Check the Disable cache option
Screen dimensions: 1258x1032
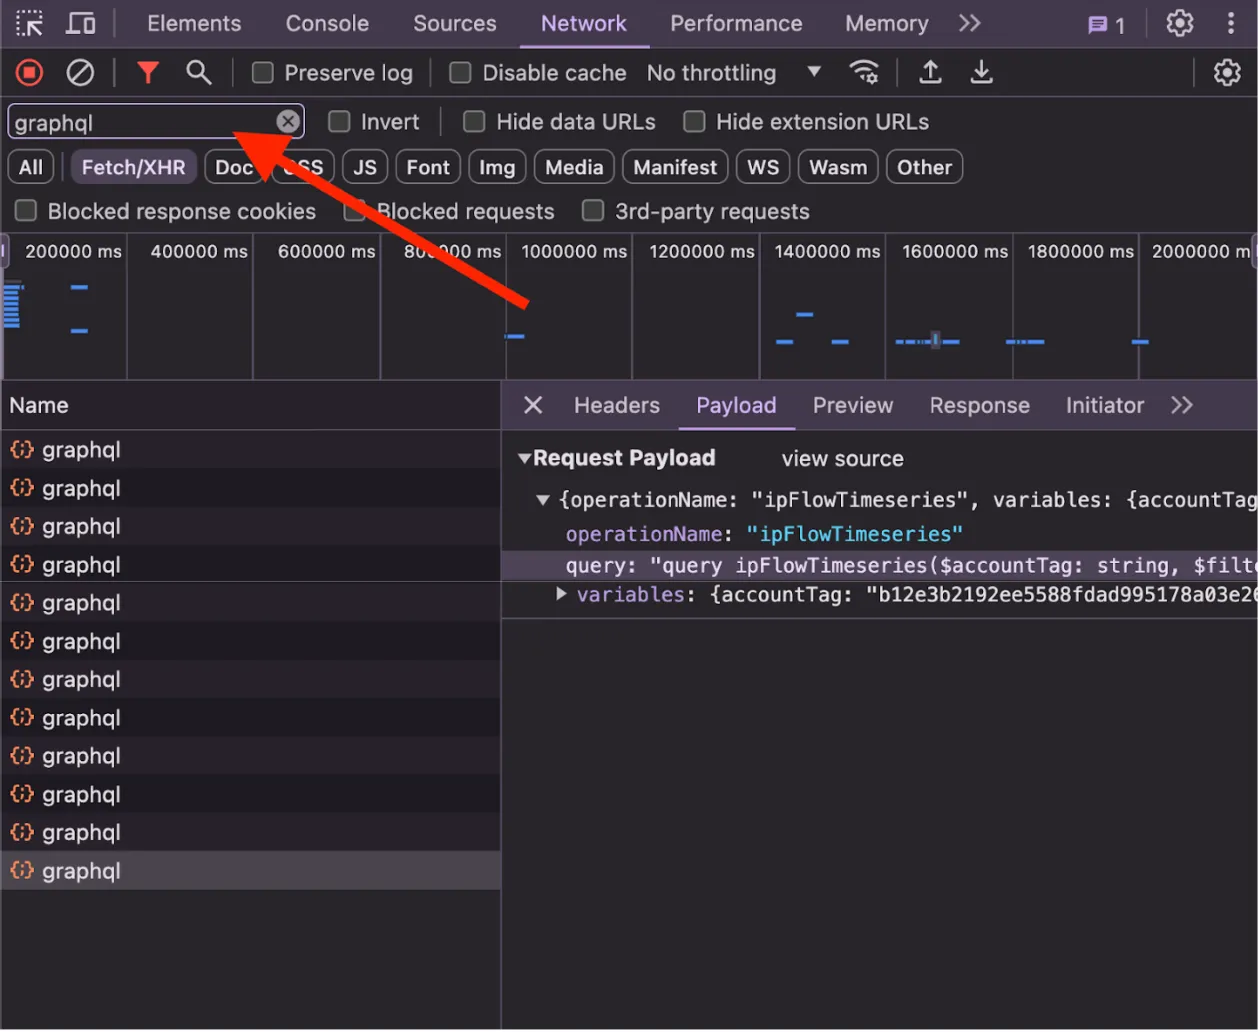click(460, 72)
